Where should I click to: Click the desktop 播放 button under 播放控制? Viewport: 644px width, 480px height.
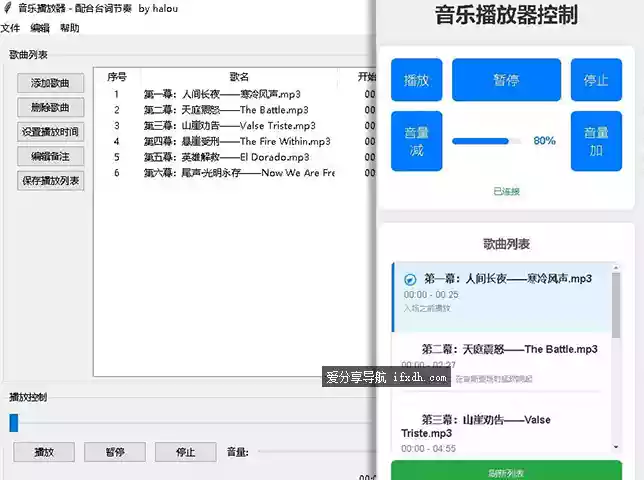coord(44,452)
